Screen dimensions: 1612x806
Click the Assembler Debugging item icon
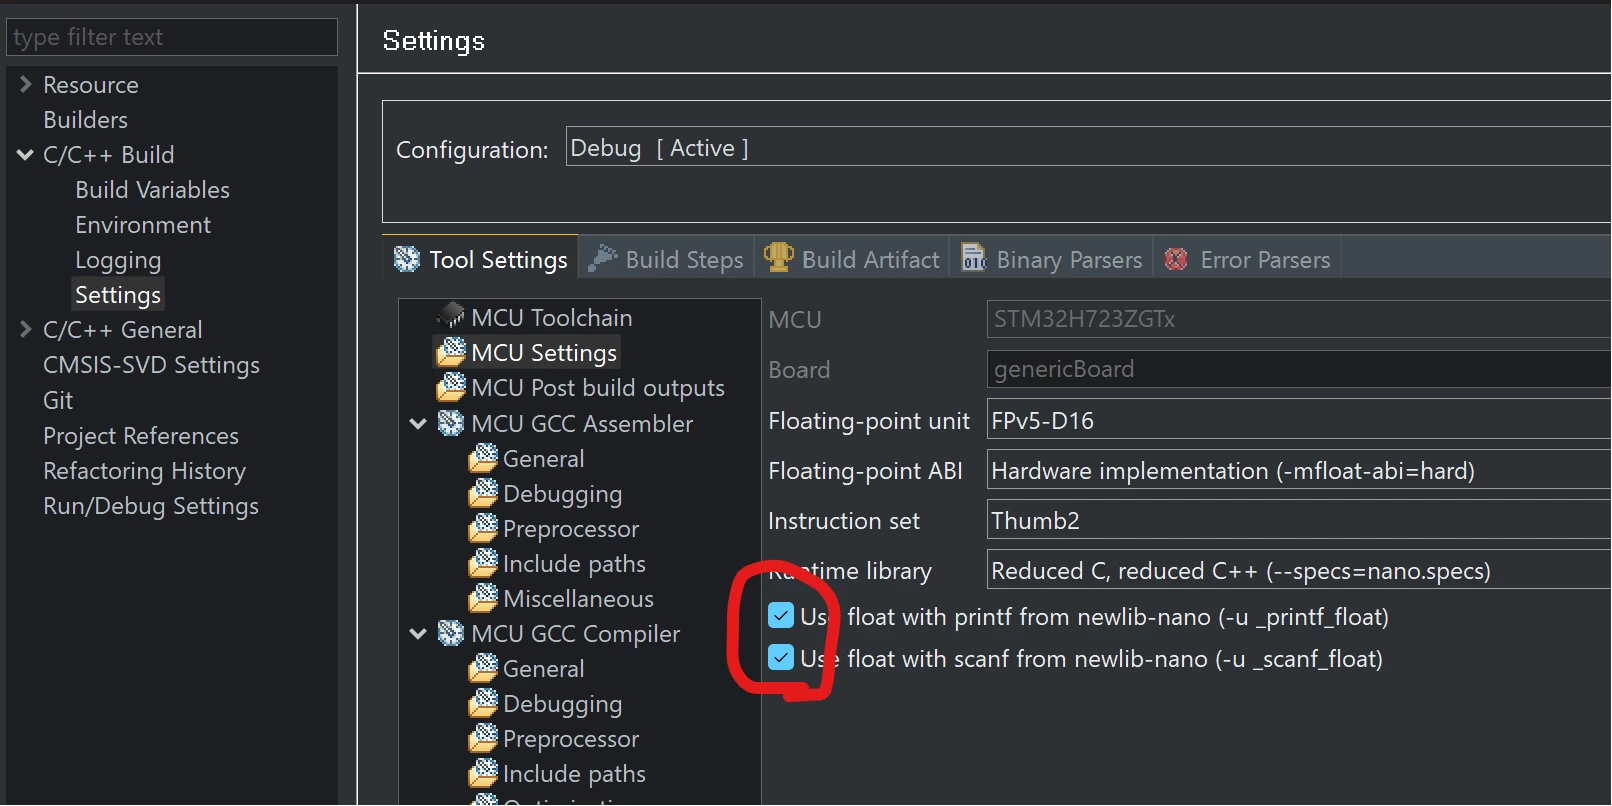point(484,493)
